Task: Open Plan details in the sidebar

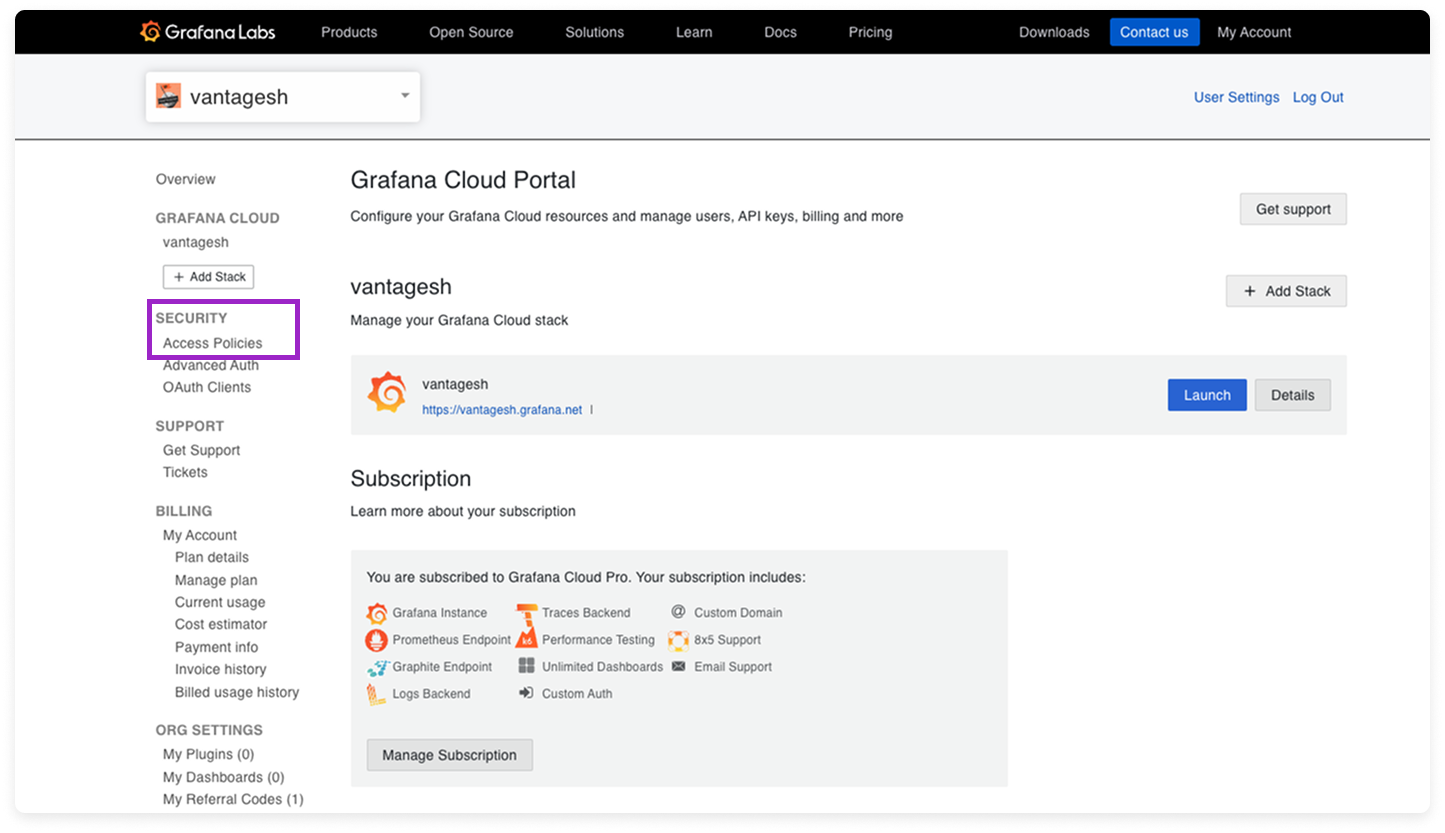Action: (212, 557)
